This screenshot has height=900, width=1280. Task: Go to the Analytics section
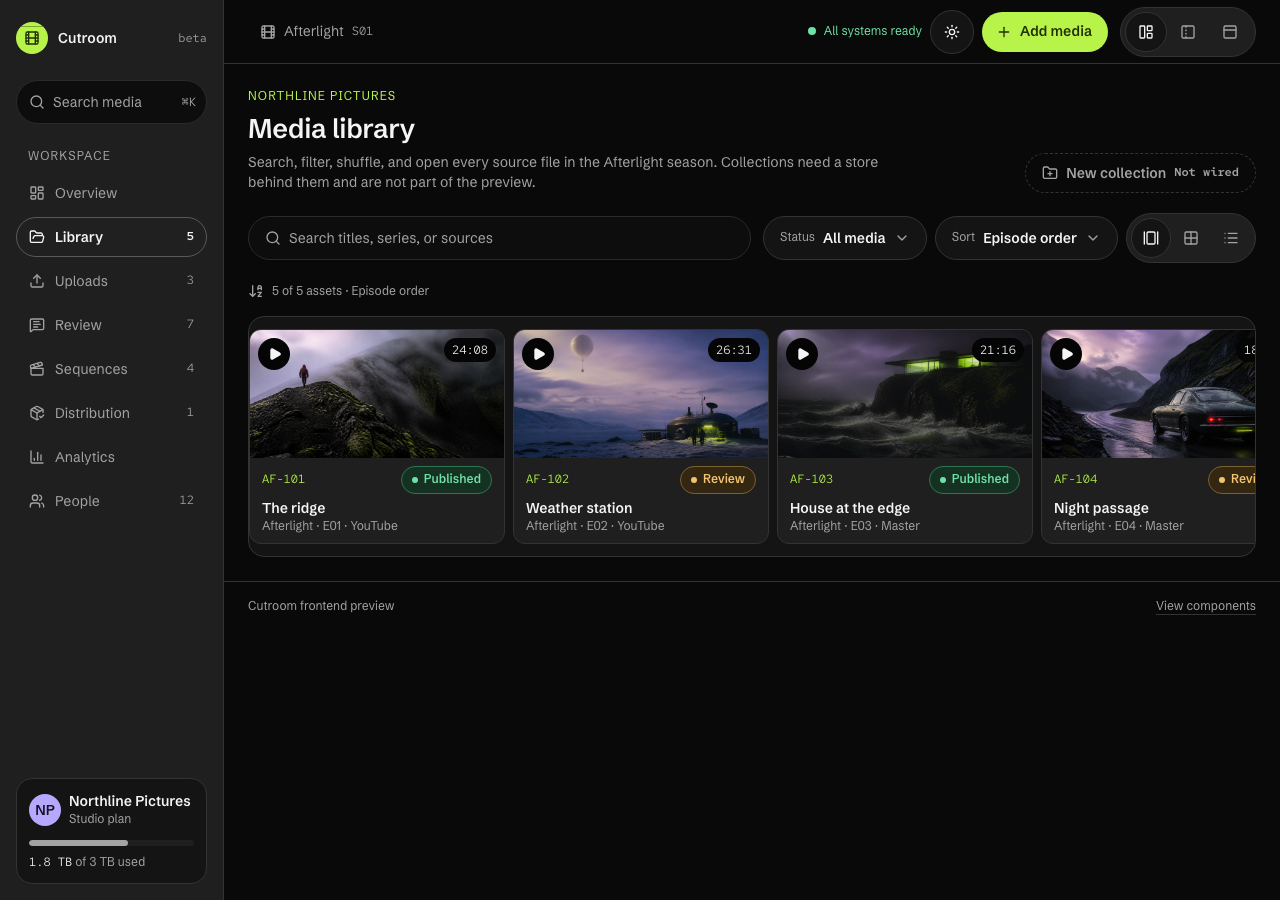pos(111,457)
